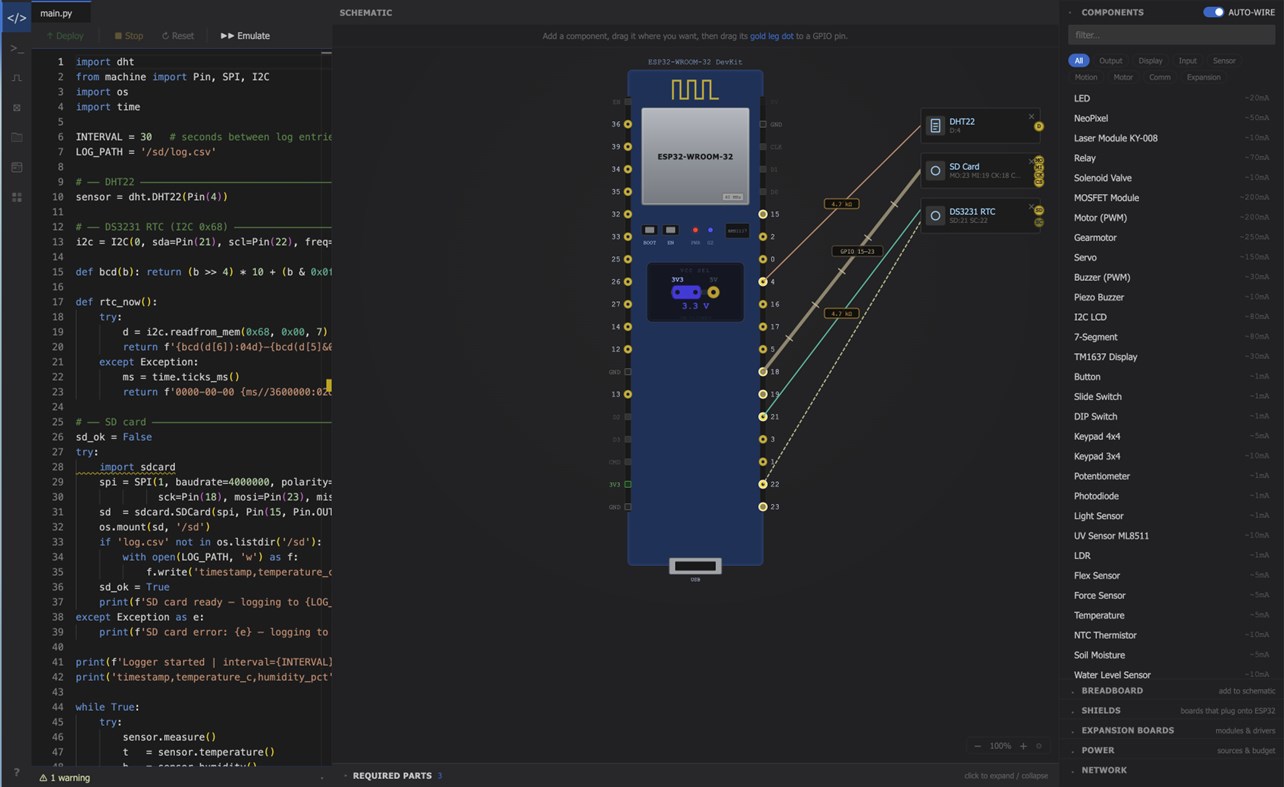Click GPIO pin 36 on ESP32
Image resolution: width=1284 pixels, height=787 pixels.
628,125
